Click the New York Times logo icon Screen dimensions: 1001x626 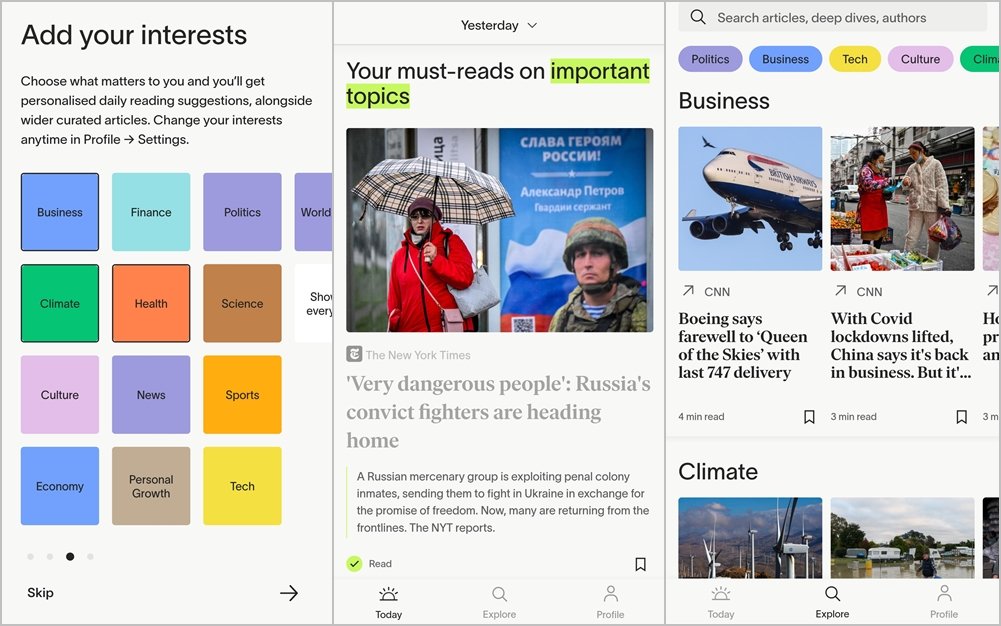(x=354, y=354)
